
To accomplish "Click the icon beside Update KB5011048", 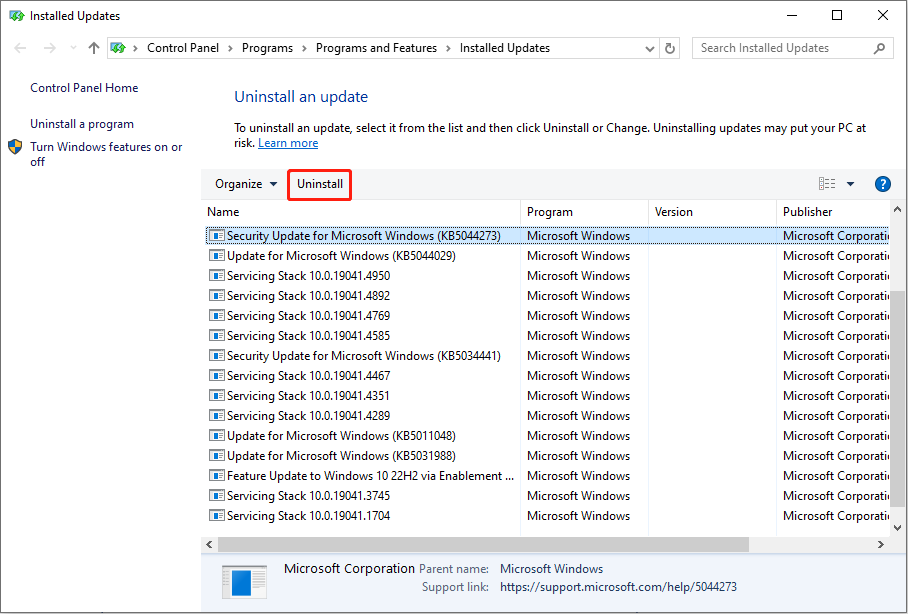I will 217,436.
